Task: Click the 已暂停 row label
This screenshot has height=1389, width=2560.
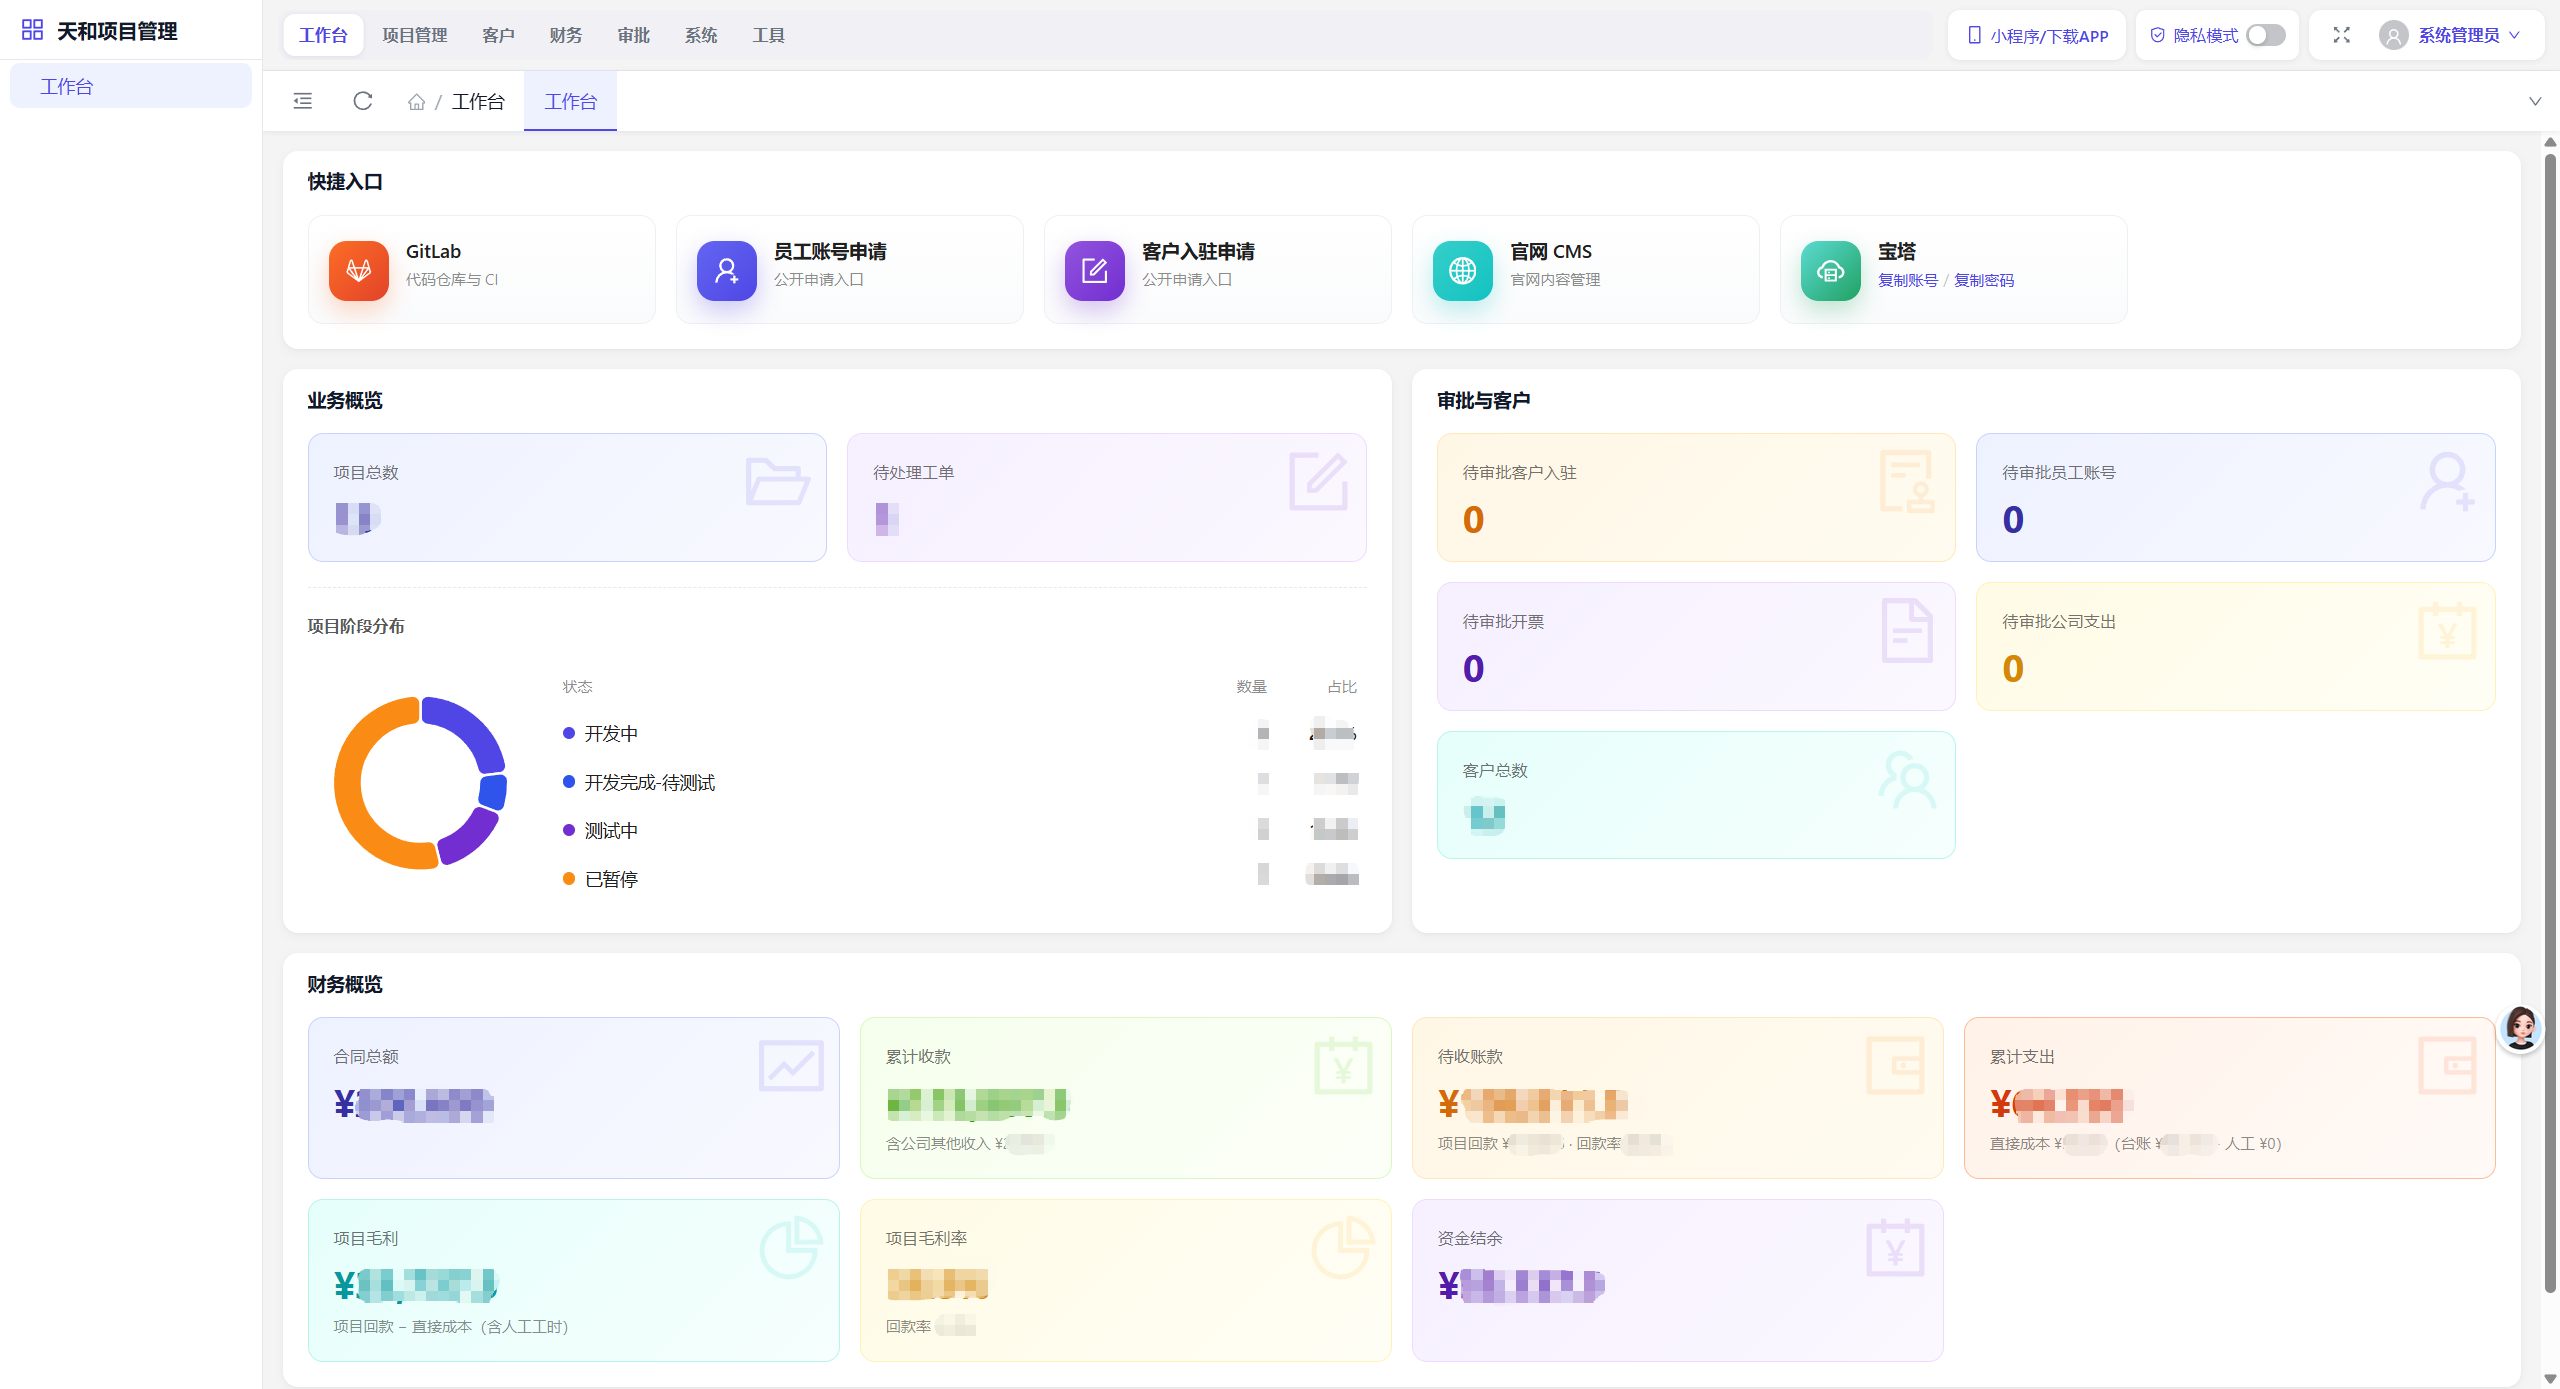Action: [x=611, y=879]
